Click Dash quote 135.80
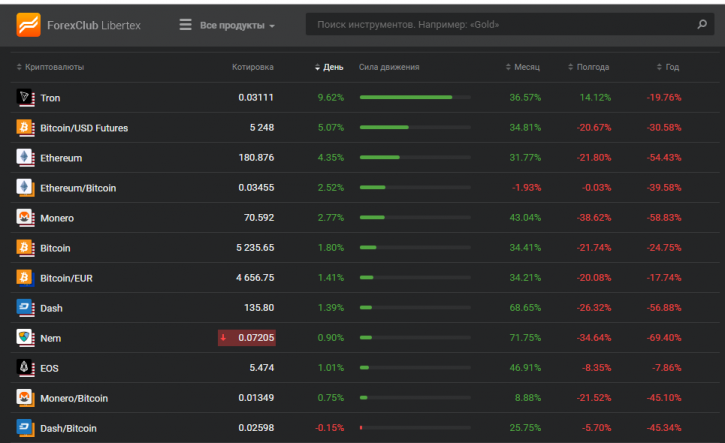Viewport: 725px width, 443px height. (x=259, y=308)
